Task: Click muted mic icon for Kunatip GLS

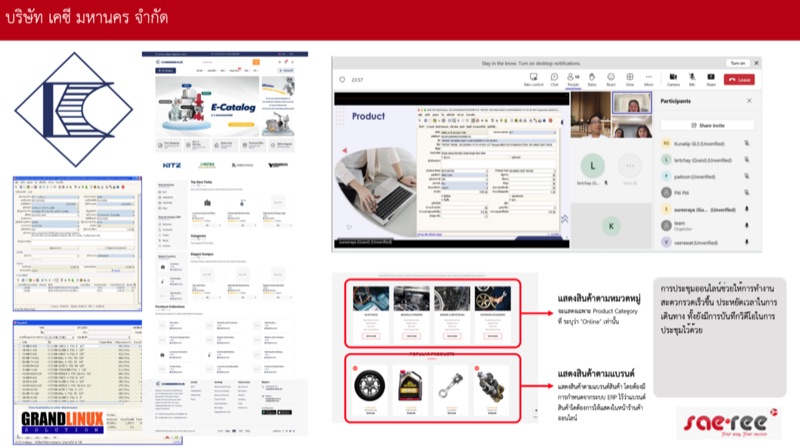Action: (747, 143)
